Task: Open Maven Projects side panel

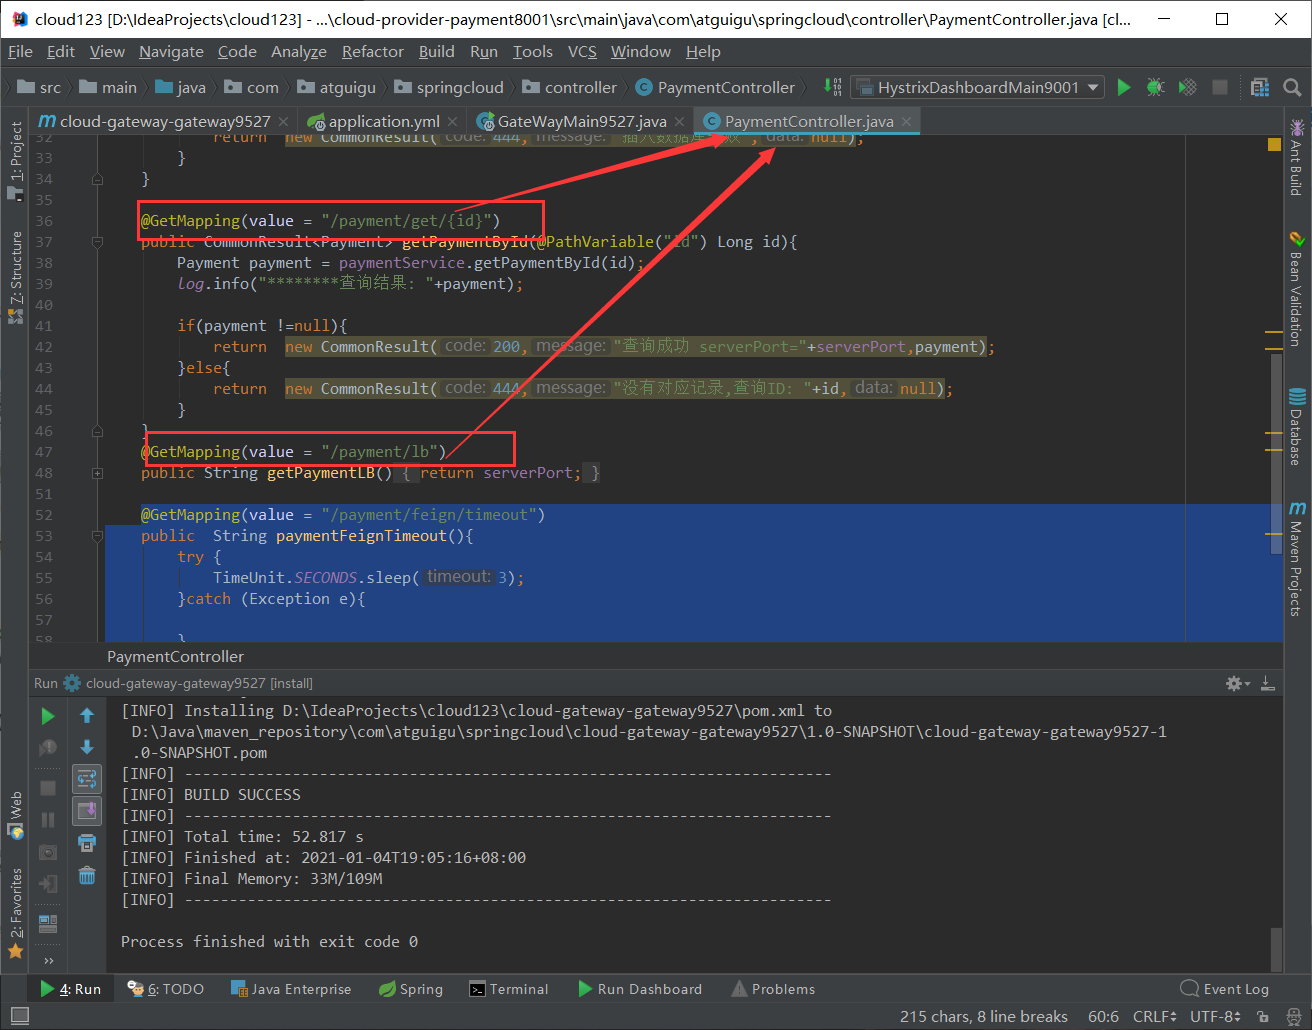Action: pyautogui.click(x=1296, y=558)
